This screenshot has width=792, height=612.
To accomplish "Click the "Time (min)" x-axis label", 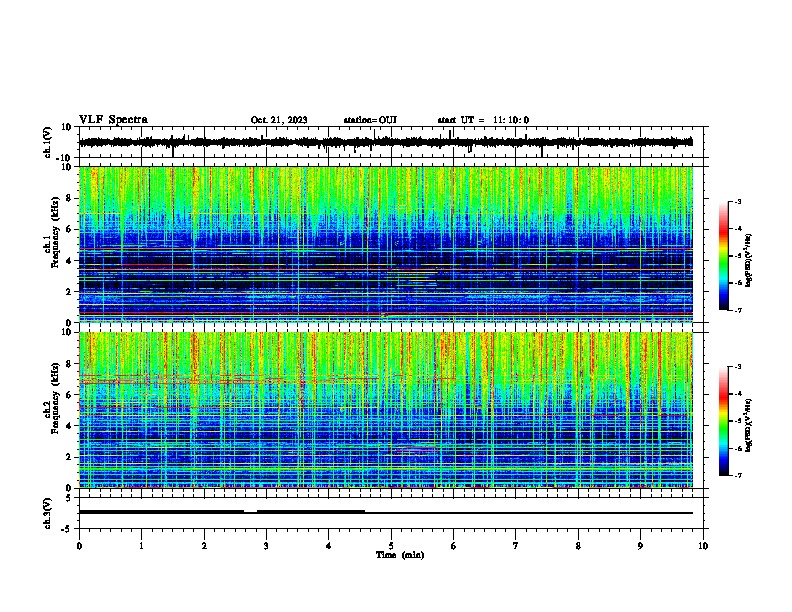I will [400, 555].
